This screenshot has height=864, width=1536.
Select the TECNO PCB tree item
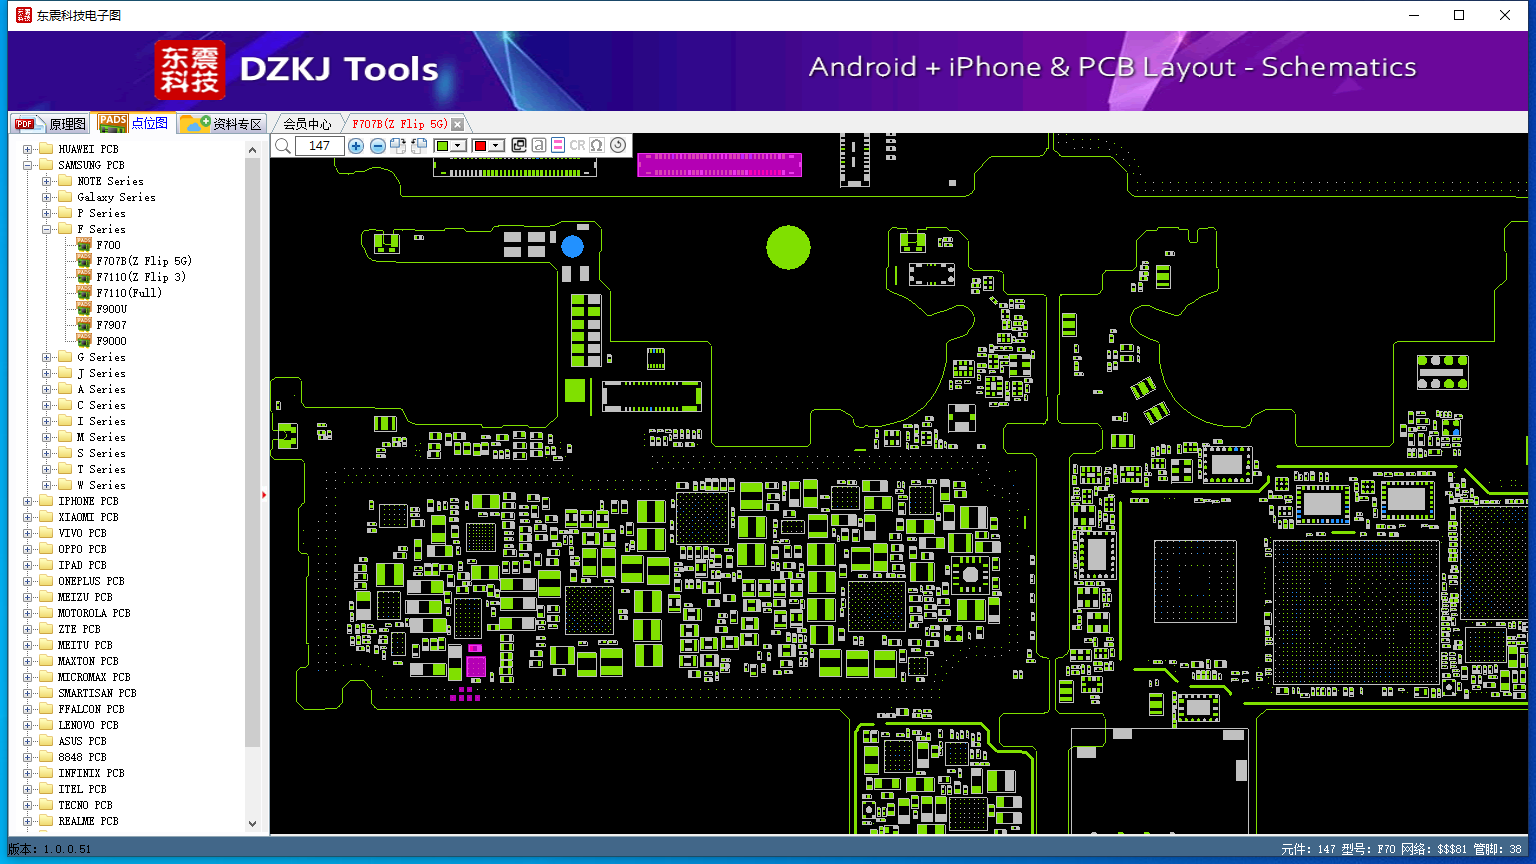pos(85,806)
